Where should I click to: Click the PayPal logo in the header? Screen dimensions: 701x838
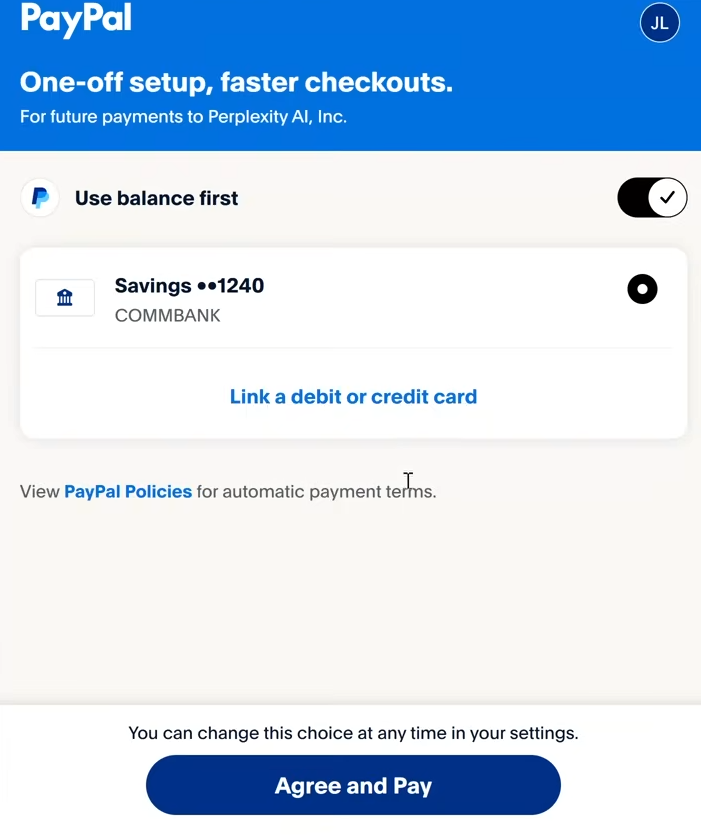pyautogui.click(x=76, y=21)
